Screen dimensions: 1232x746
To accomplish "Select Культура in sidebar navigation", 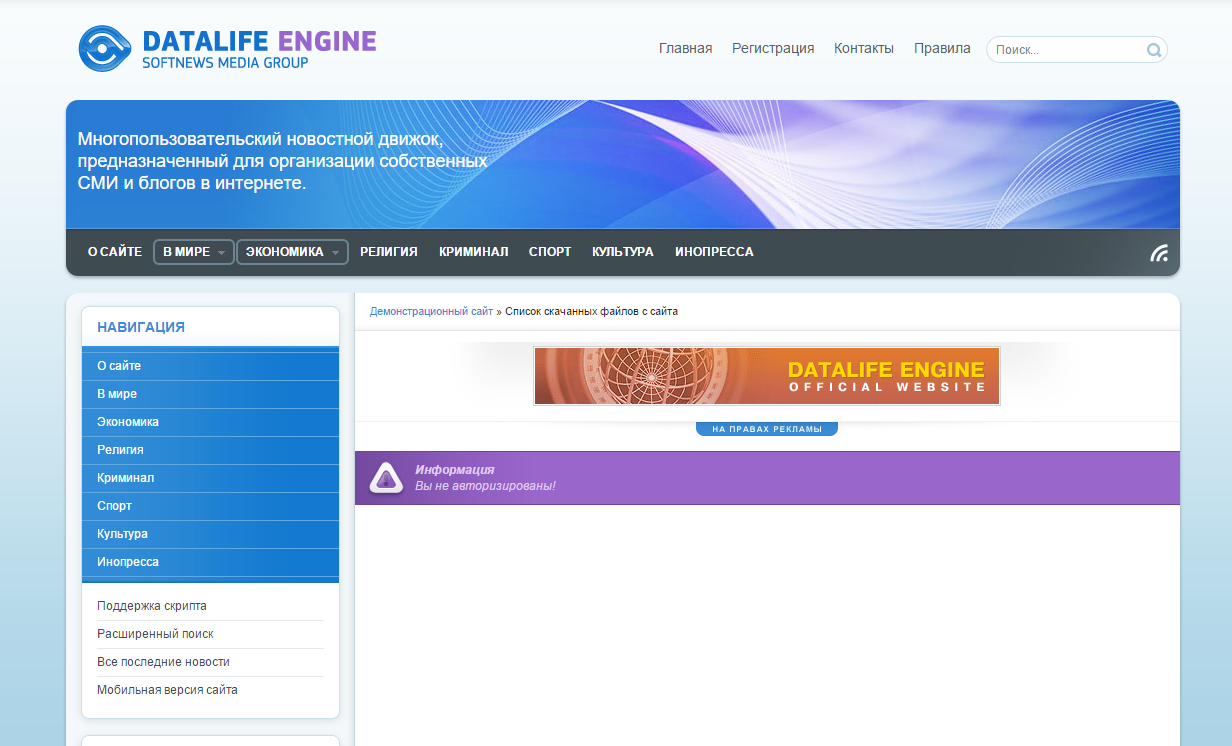I will point(210,534).
